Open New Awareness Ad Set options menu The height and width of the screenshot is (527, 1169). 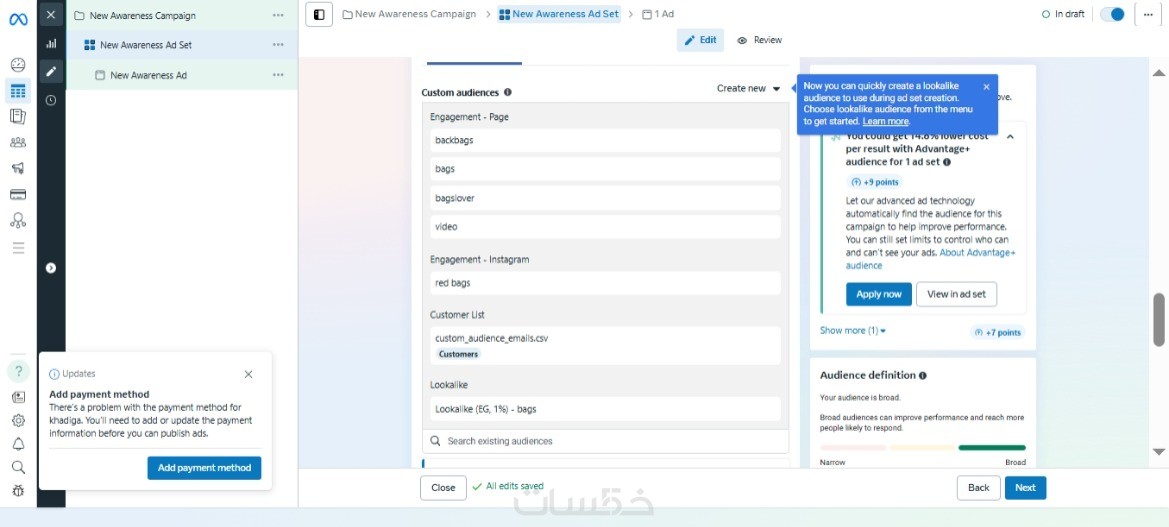(x=278, y=45)
